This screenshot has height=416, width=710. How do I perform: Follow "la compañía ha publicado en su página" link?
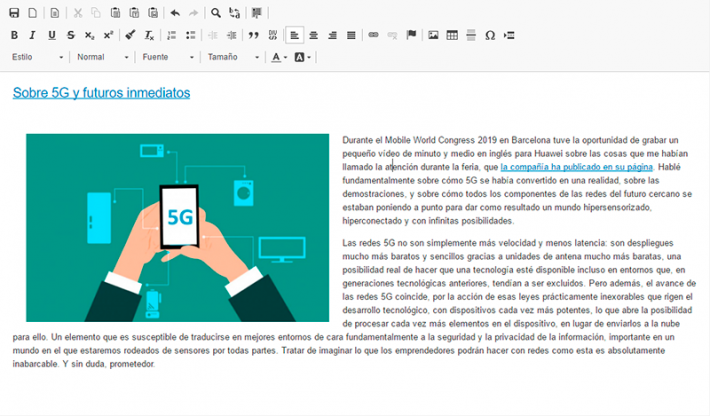point(577,167)
